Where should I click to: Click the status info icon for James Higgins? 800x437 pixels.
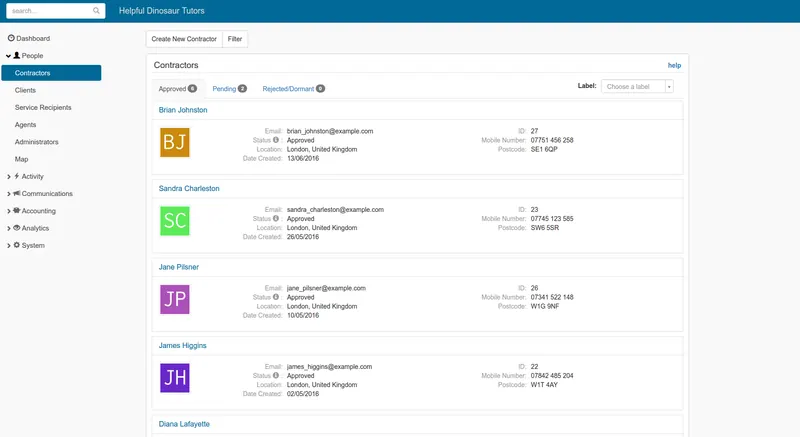click(276, 375)
